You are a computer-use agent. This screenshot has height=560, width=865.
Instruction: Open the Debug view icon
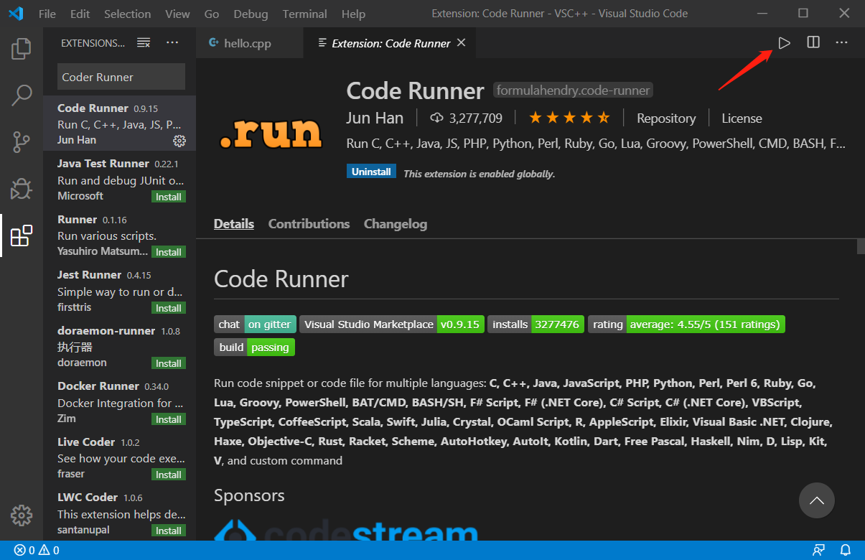click(x=21, y=189)
